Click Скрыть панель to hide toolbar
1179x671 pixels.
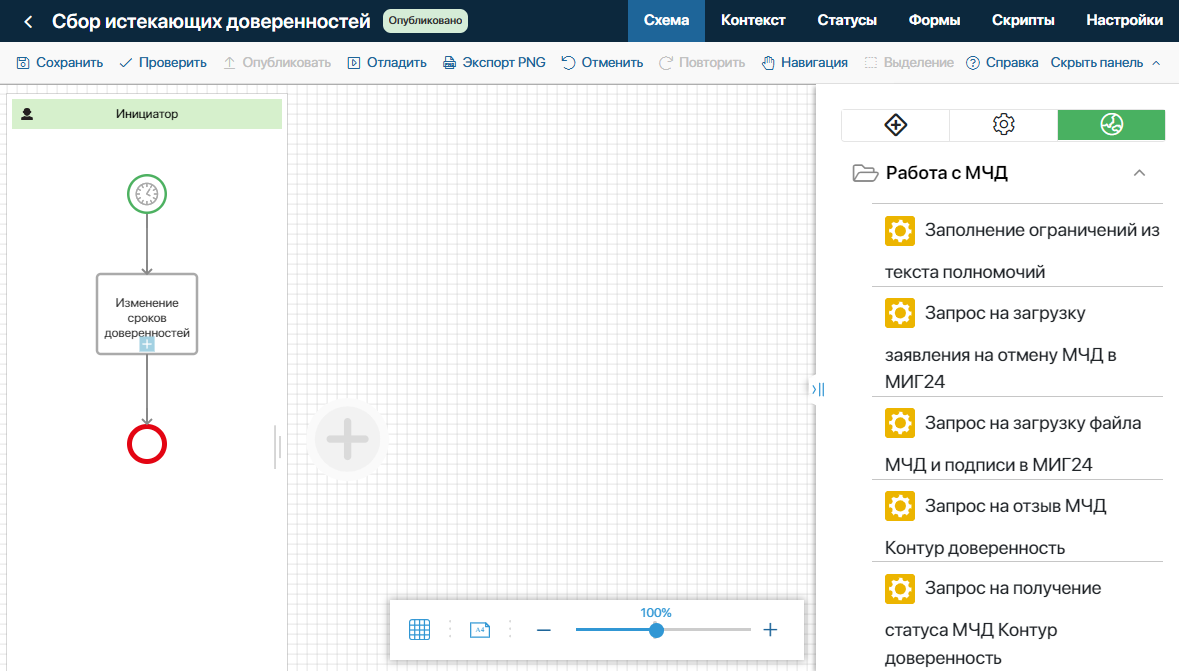[x=1105, y=63]
